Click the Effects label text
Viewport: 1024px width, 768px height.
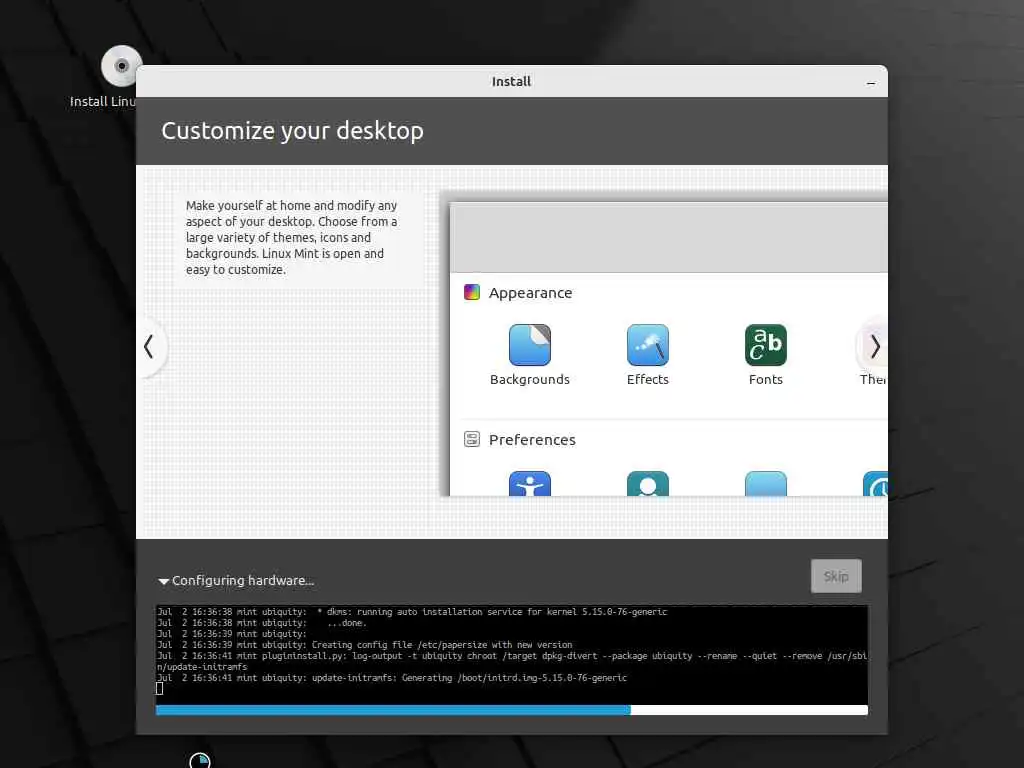(x=648, y=379)
